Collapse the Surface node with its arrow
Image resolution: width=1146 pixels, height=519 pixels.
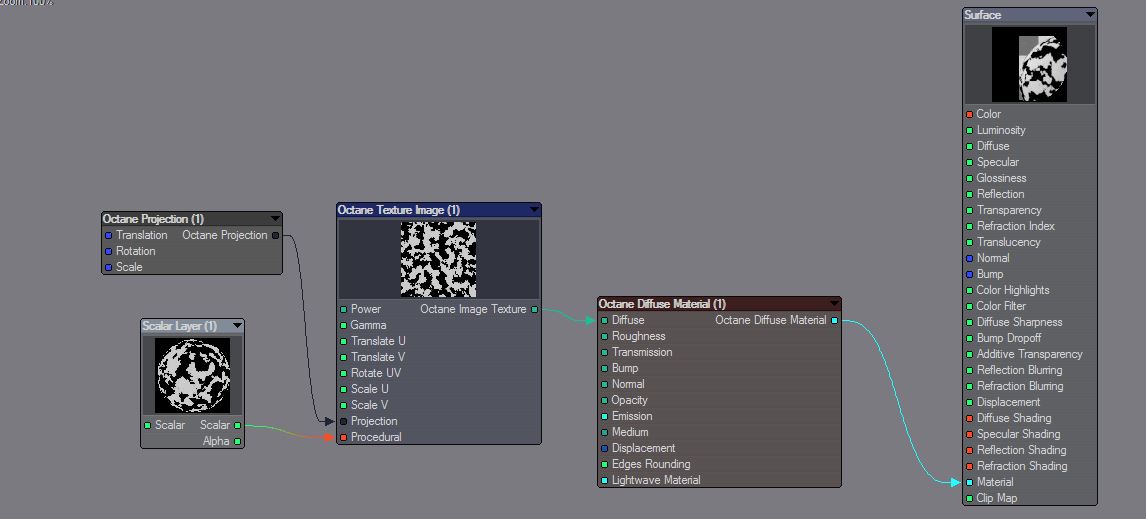coord(1090,15)
